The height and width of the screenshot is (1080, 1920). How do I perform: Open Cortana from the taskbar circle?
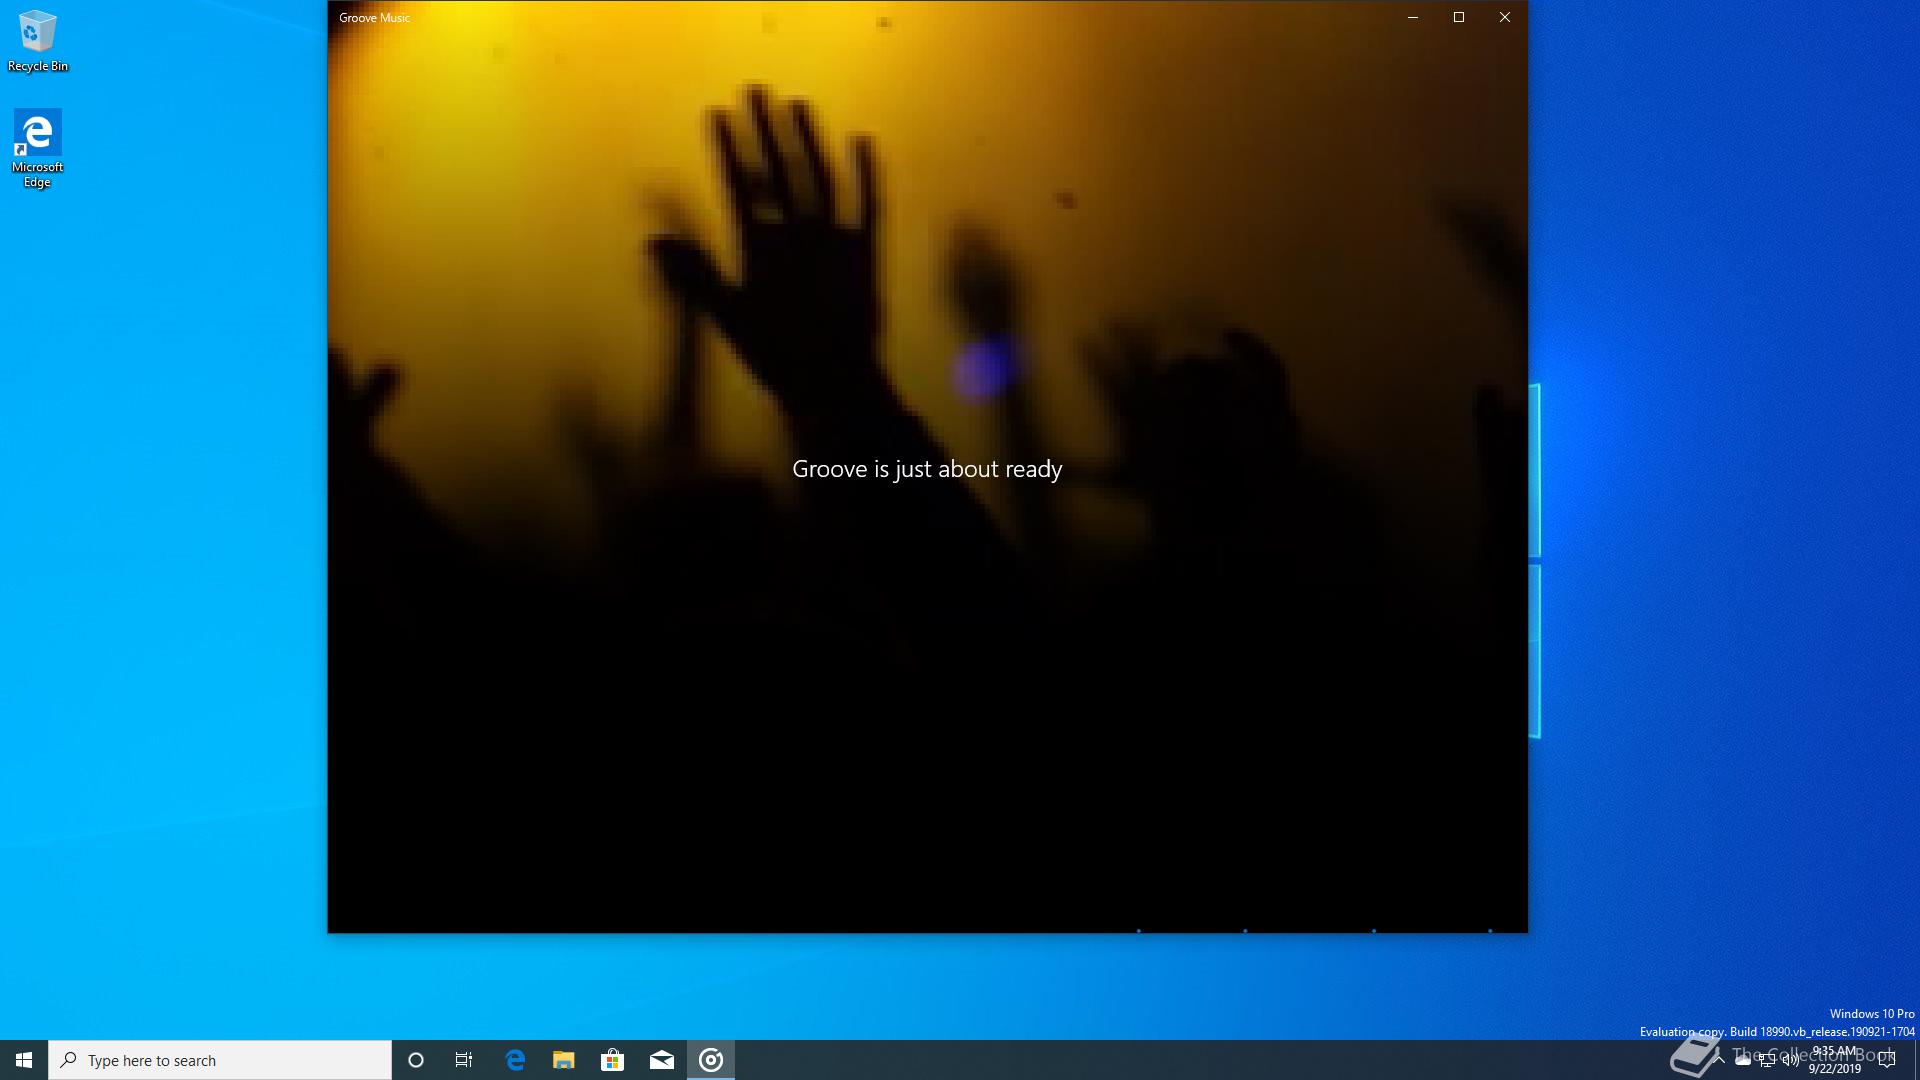(x=416, y=1060)
